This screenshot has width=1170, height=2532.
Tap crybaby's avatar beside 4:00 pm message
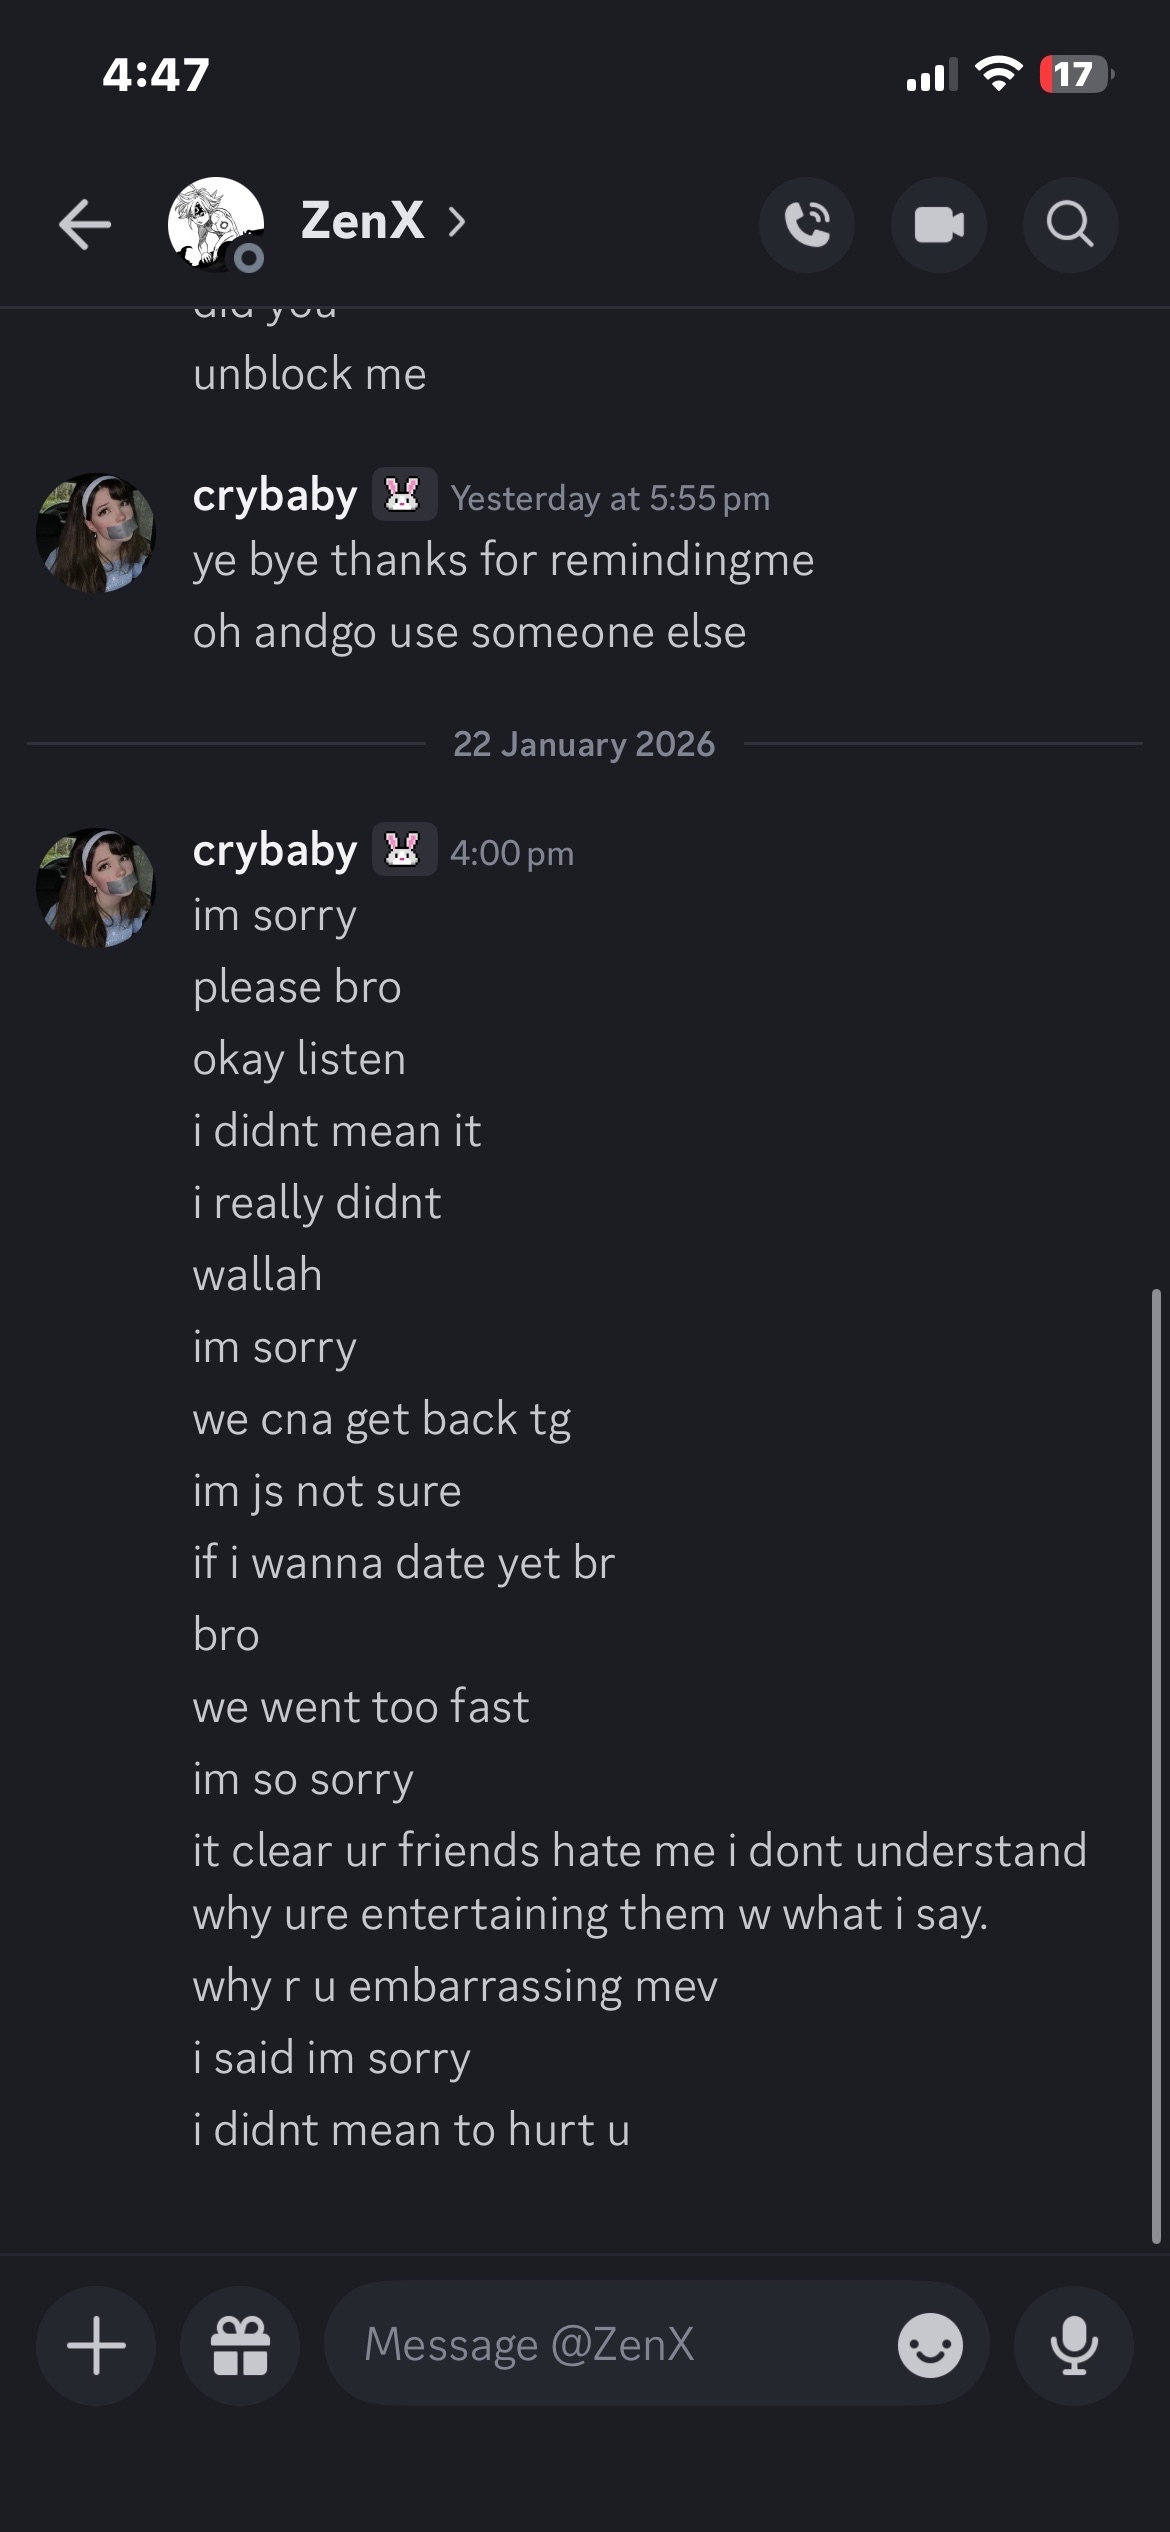tap(96, 888)
